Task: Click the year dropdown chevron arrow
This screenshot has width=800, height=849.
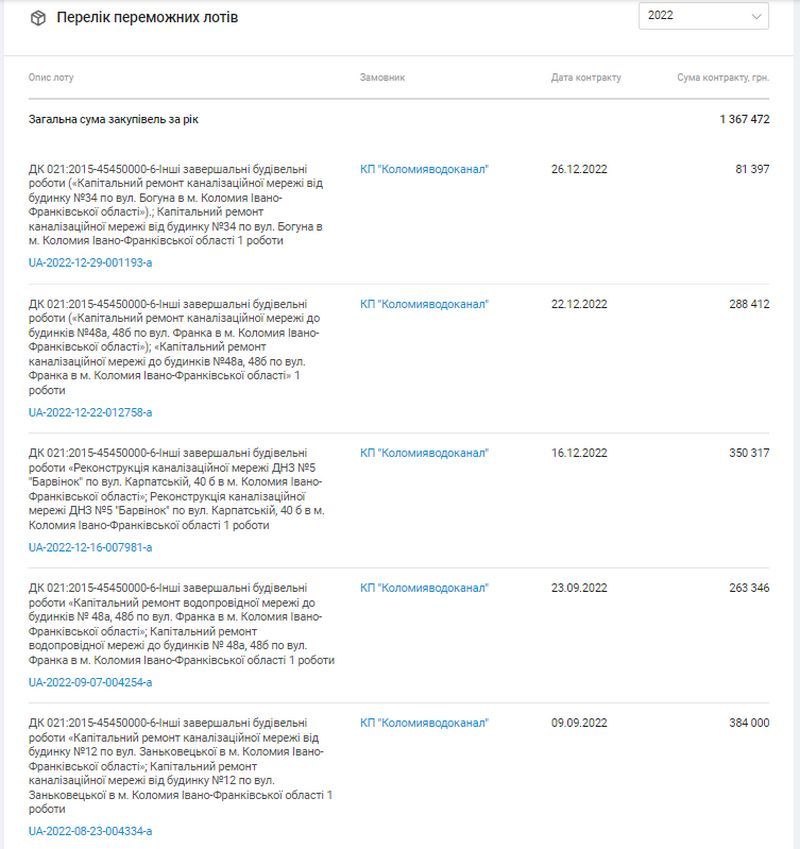Action: tap(756, 16)
